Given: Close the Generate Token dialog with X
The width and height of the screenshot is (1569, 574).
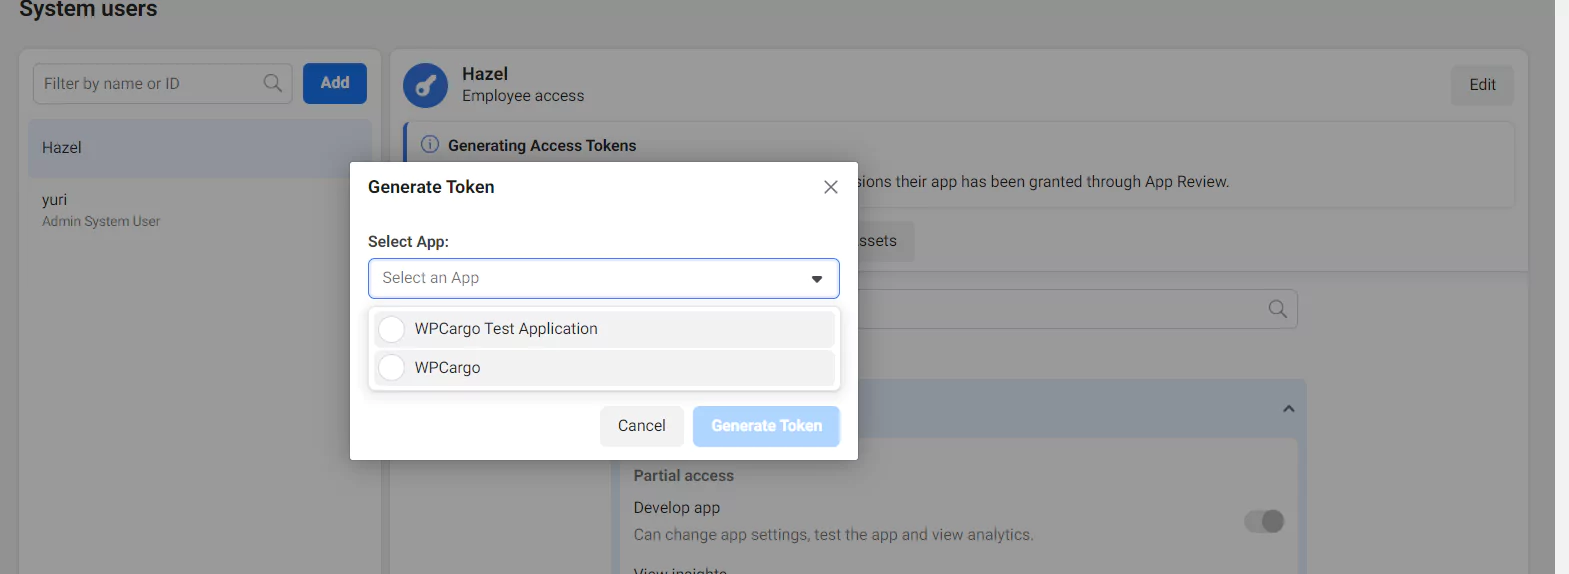Looking at the screenshot, I should click(x=830, y=187).
